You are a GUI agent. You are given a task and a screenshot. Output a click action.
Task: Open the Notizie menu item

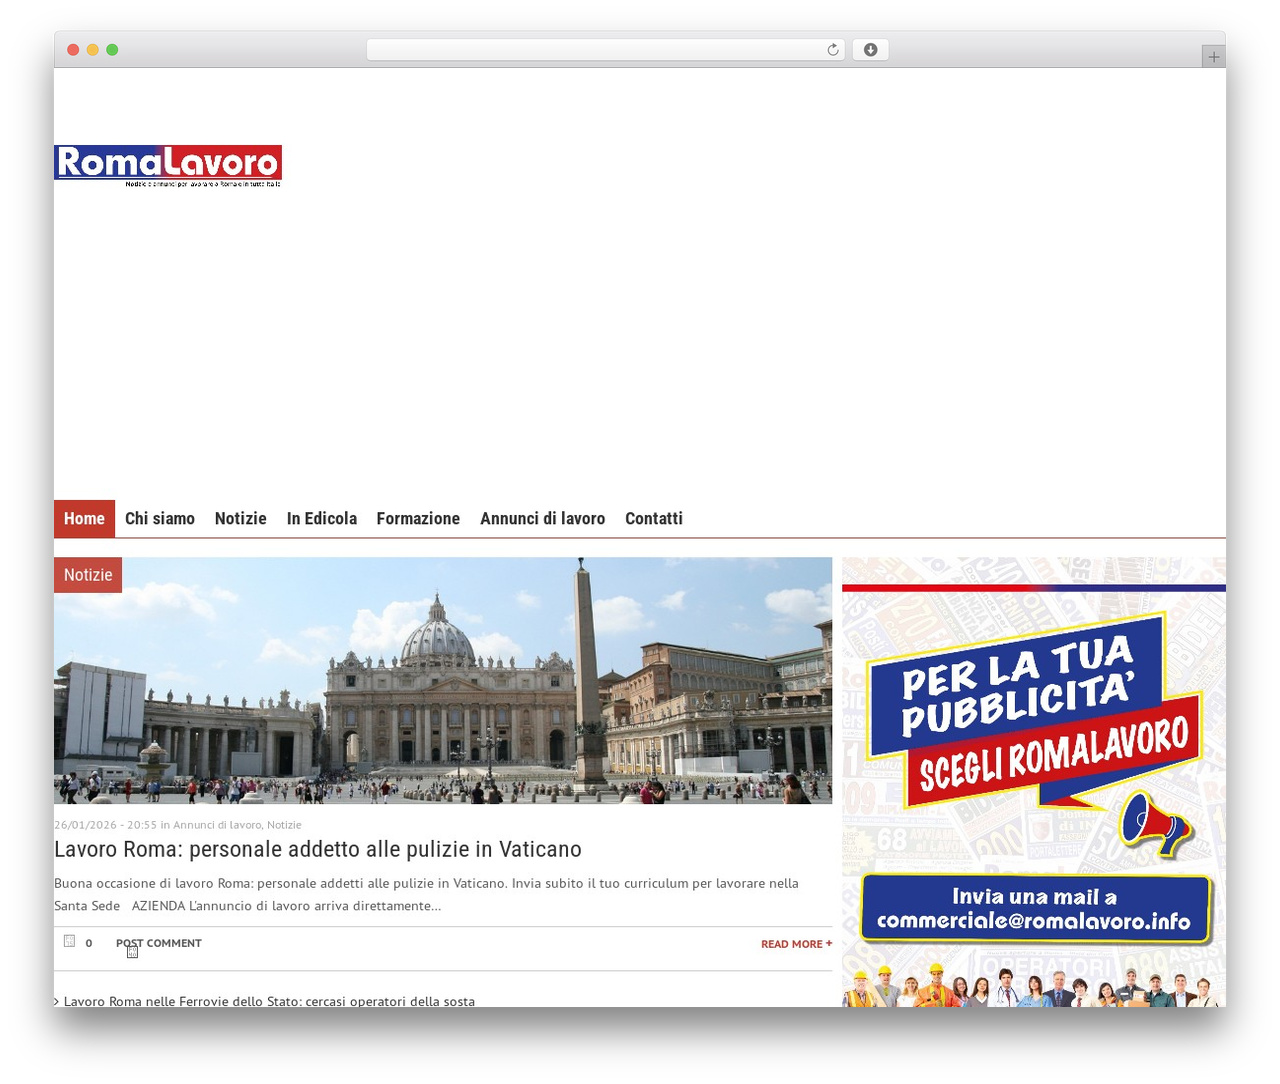click(x=241, y=519)
